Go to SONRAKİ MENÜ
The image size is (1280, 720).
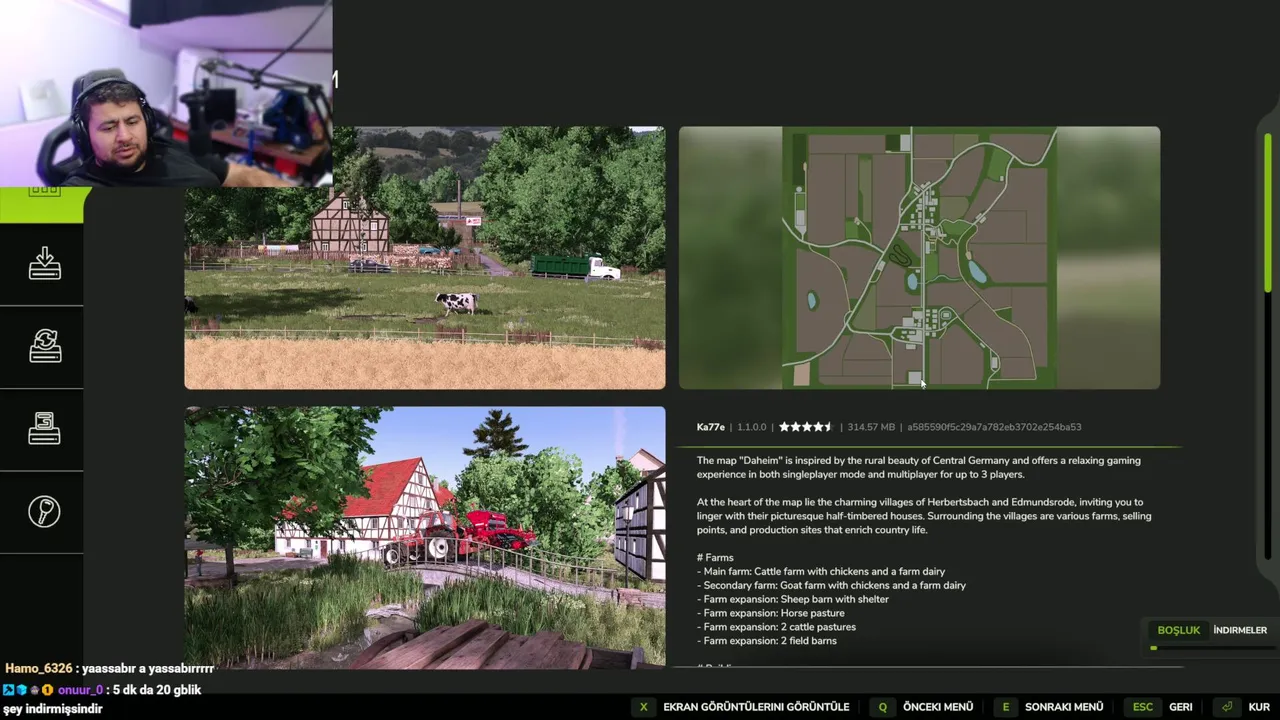click(1064, 707)
